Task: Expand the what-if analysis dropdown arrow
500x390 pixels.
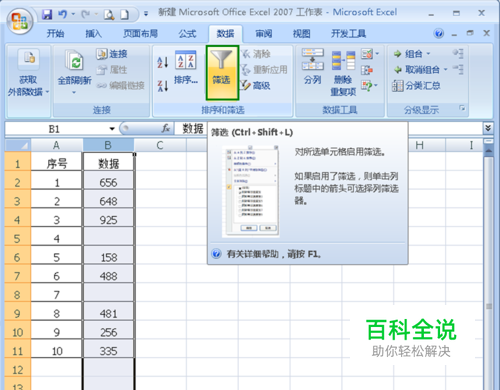Action: 376,86
